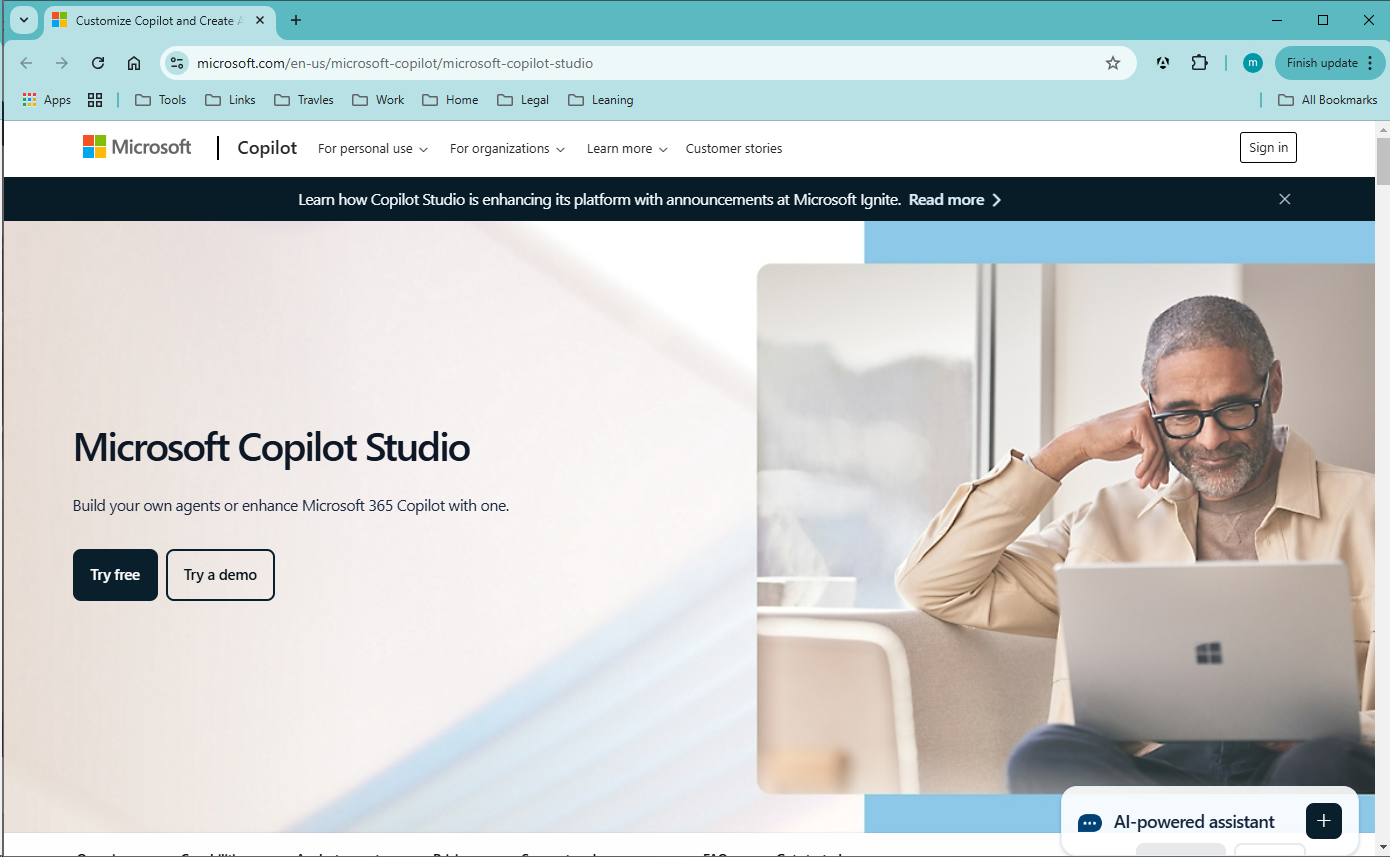Open the Work bookmarks folder
The image size is (1390, 857).
pos(378,100)
